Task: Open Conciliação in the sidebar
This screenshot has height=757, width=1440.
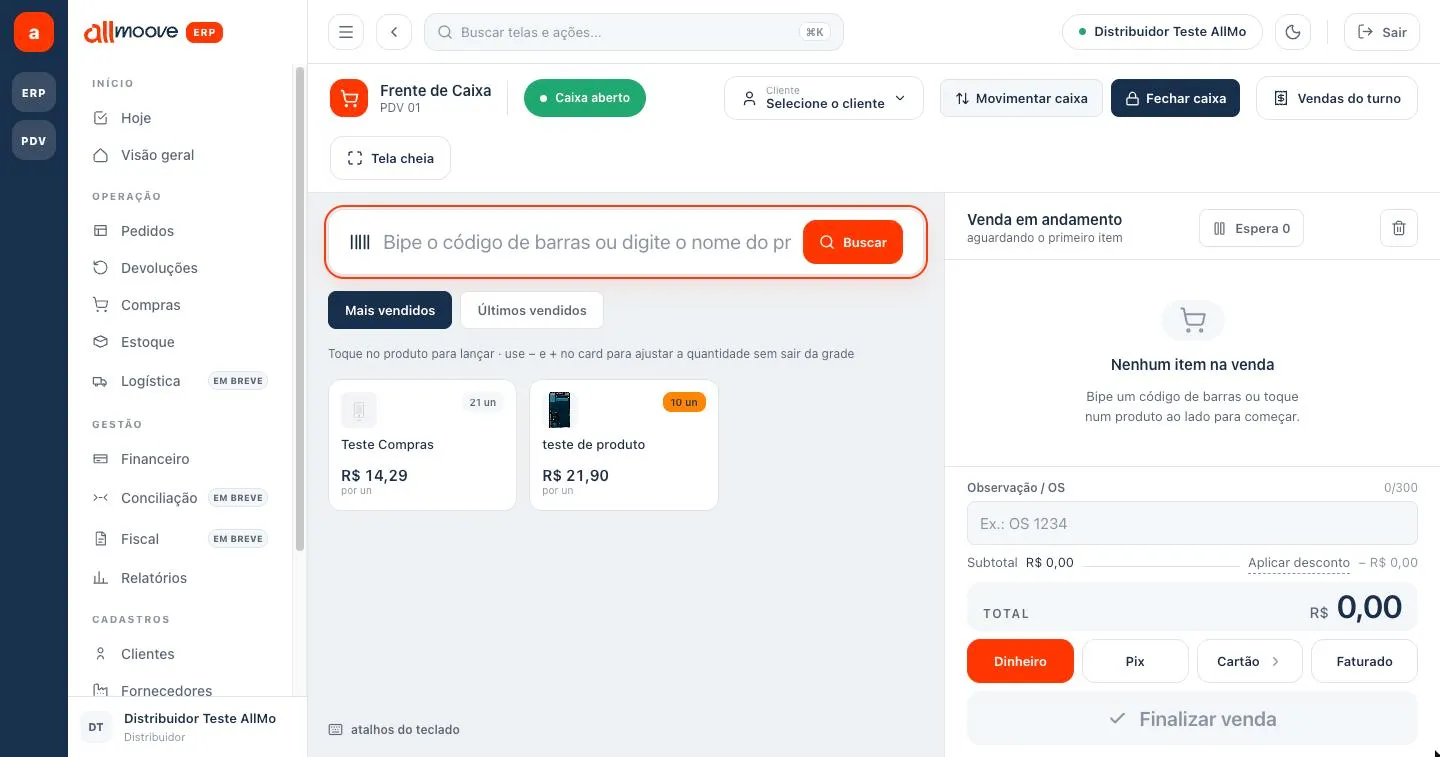Action: tap(180, 498)
